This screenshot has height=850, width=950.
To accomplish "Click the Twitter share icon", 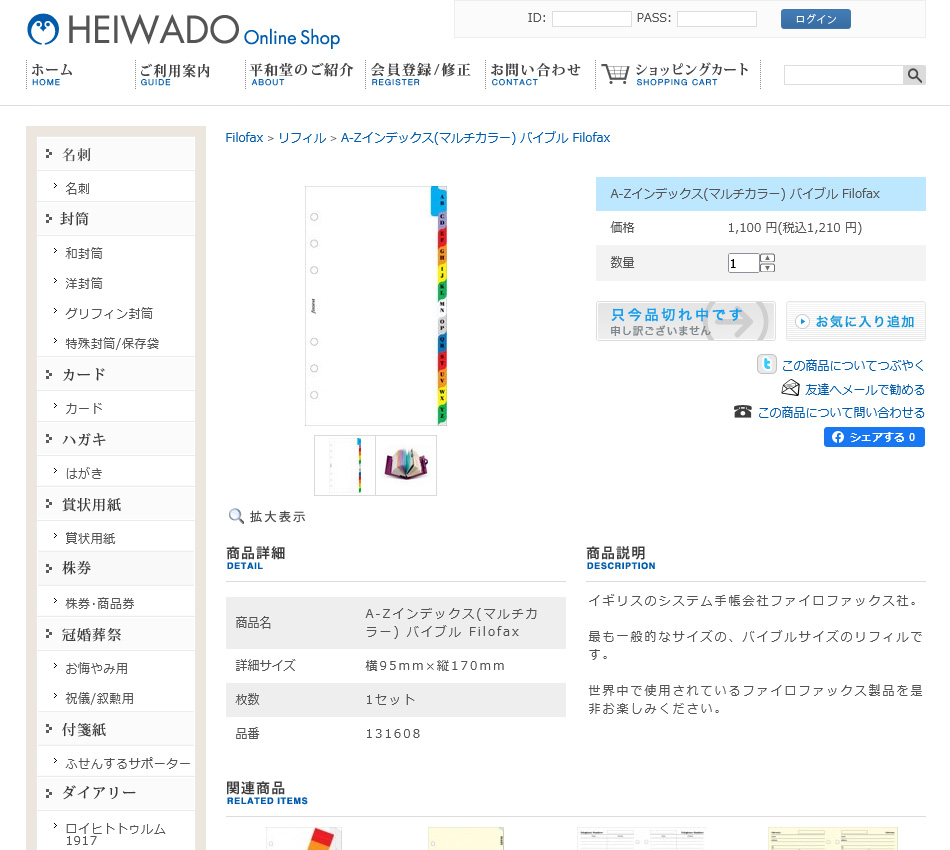I will pos(766,364).
